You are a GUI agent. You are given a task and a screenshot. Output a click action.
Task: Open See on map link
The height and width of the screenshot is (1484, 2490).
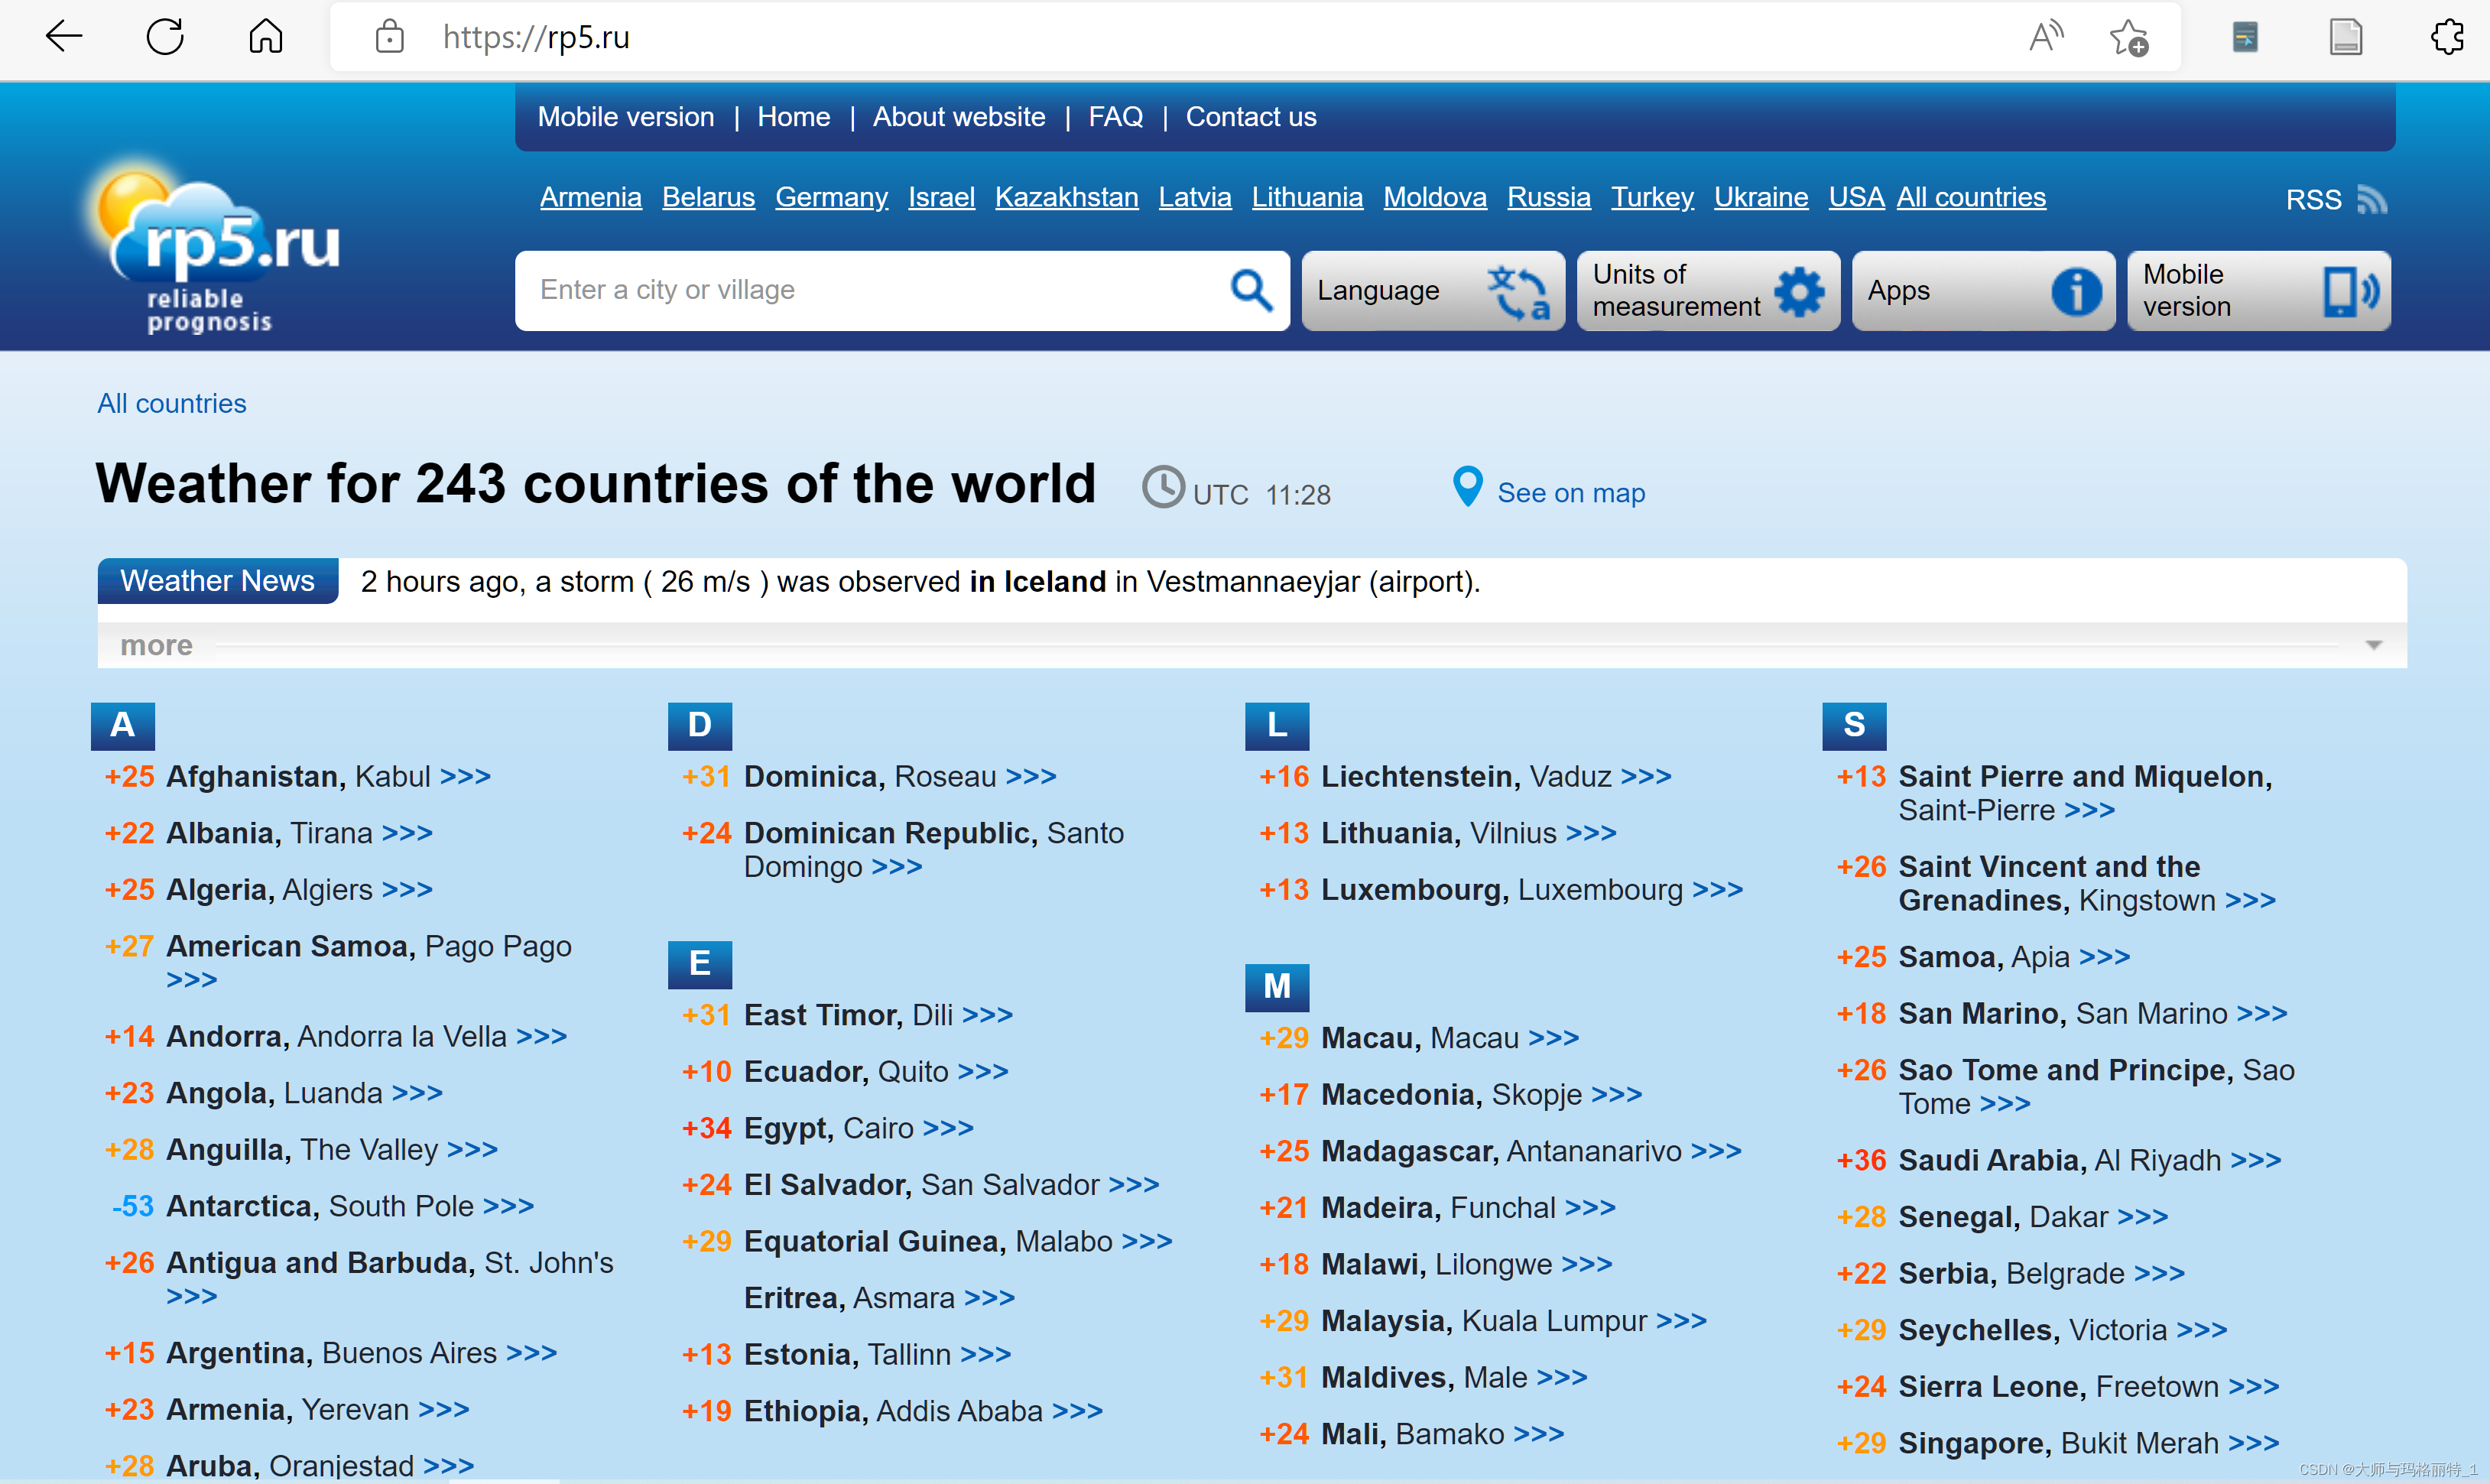(x=1571, y=493)
